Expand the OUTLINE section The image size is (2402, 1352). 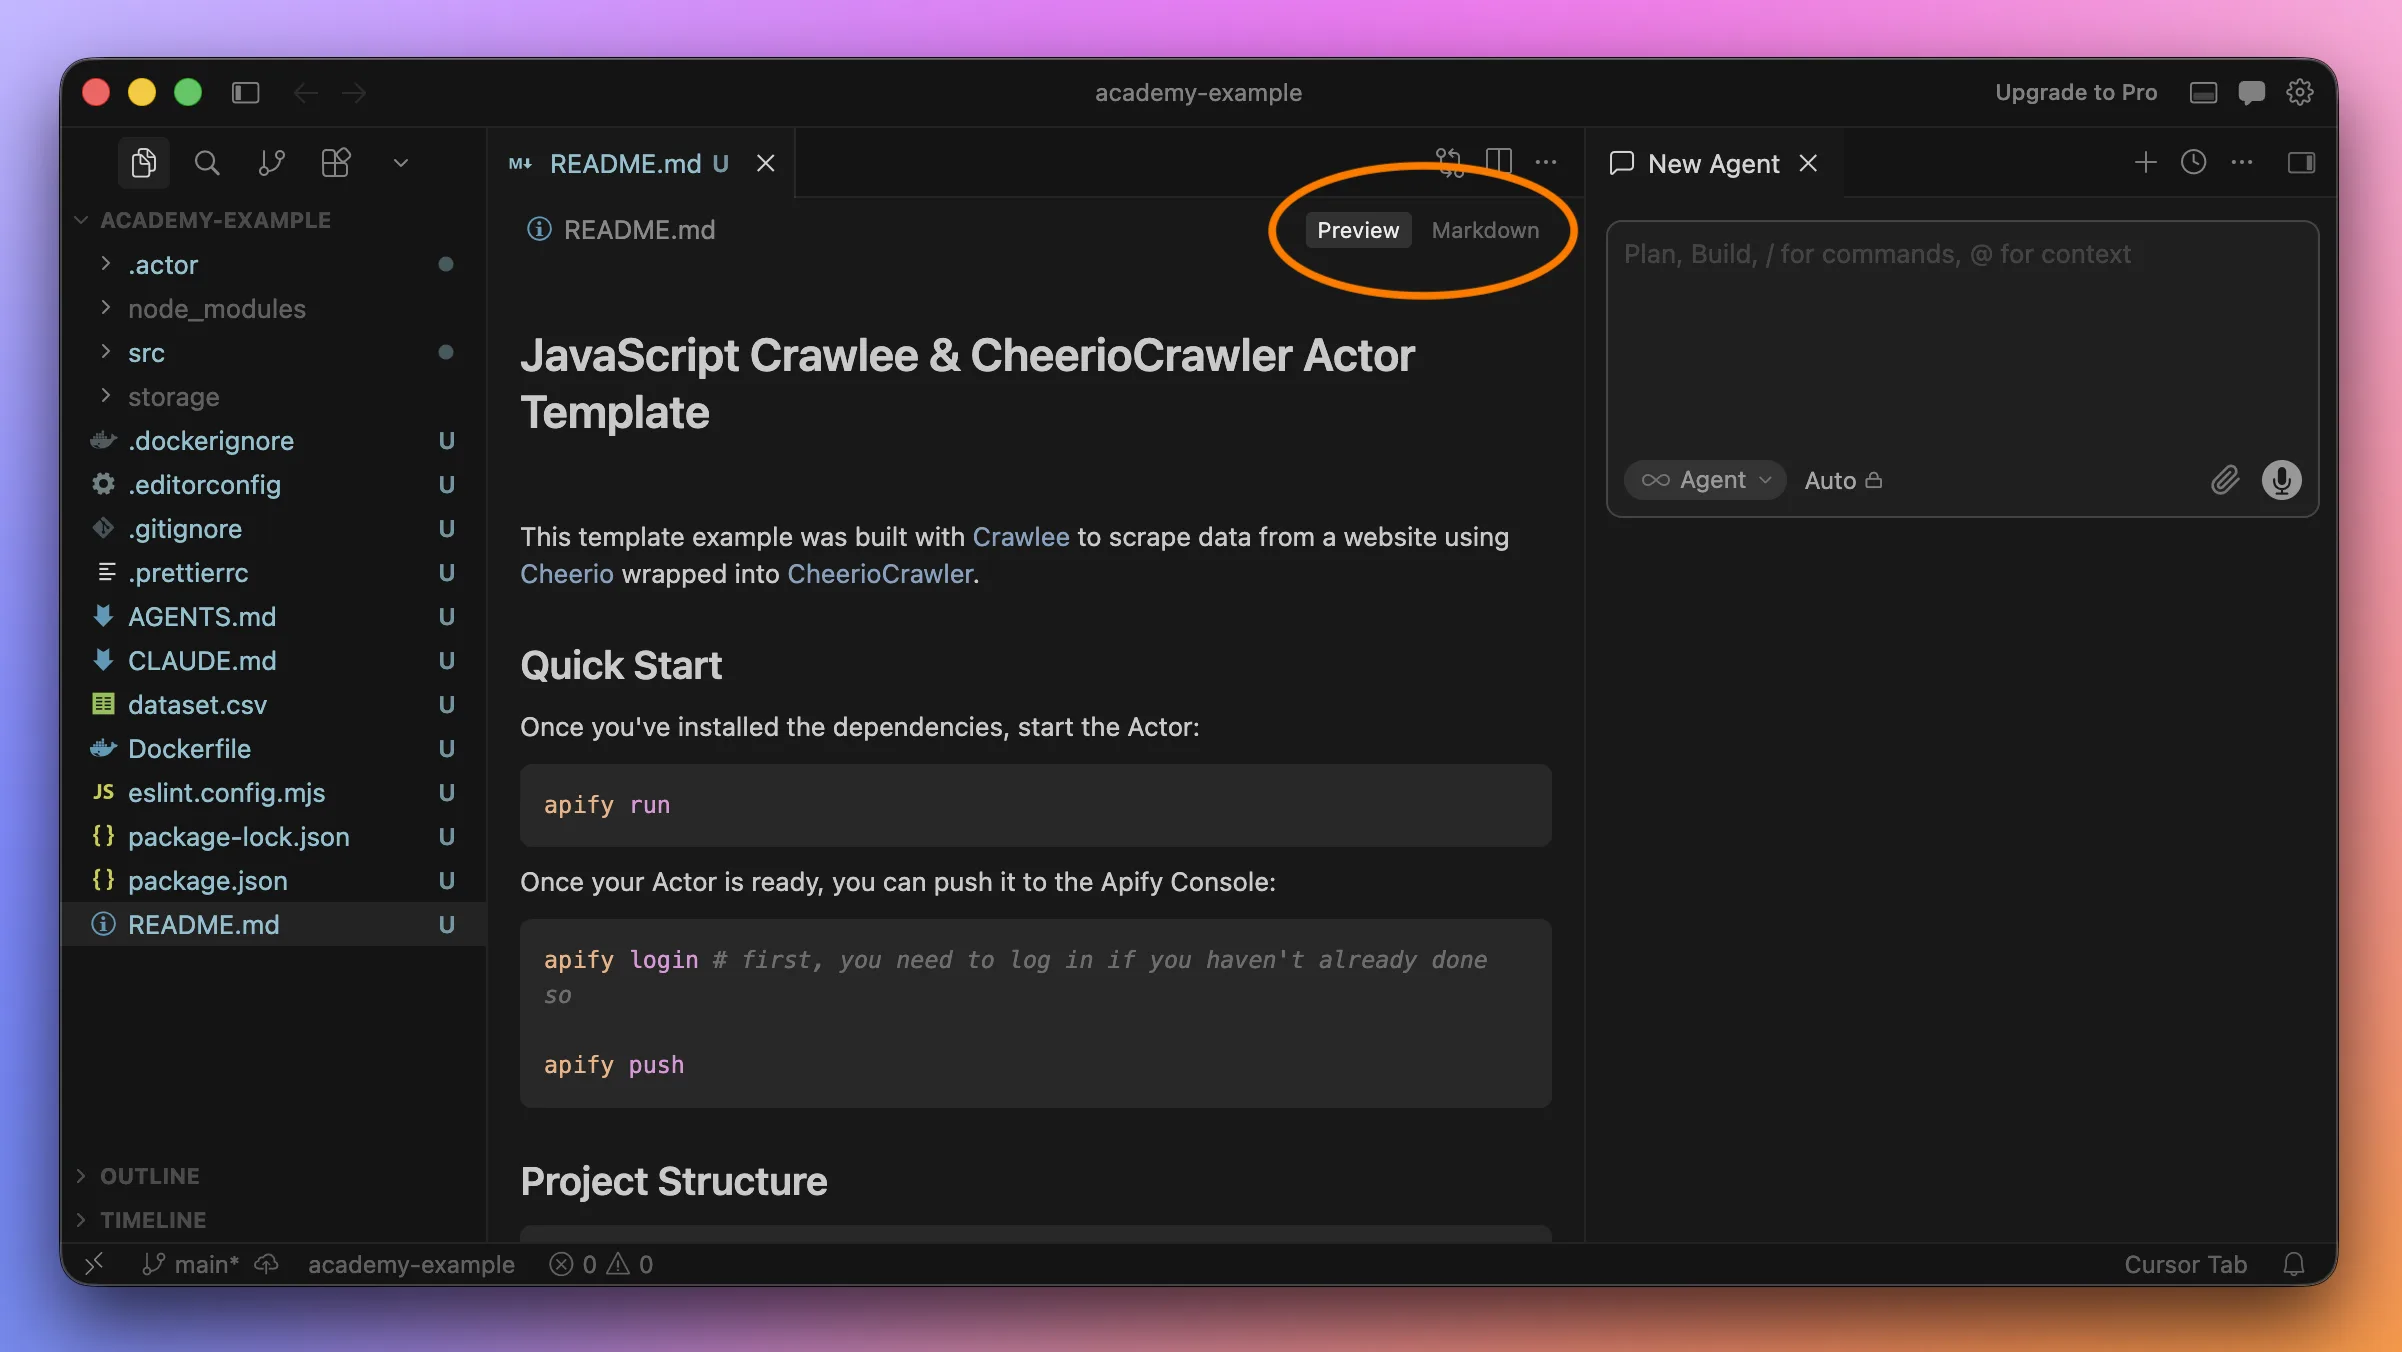(272, 1176)
